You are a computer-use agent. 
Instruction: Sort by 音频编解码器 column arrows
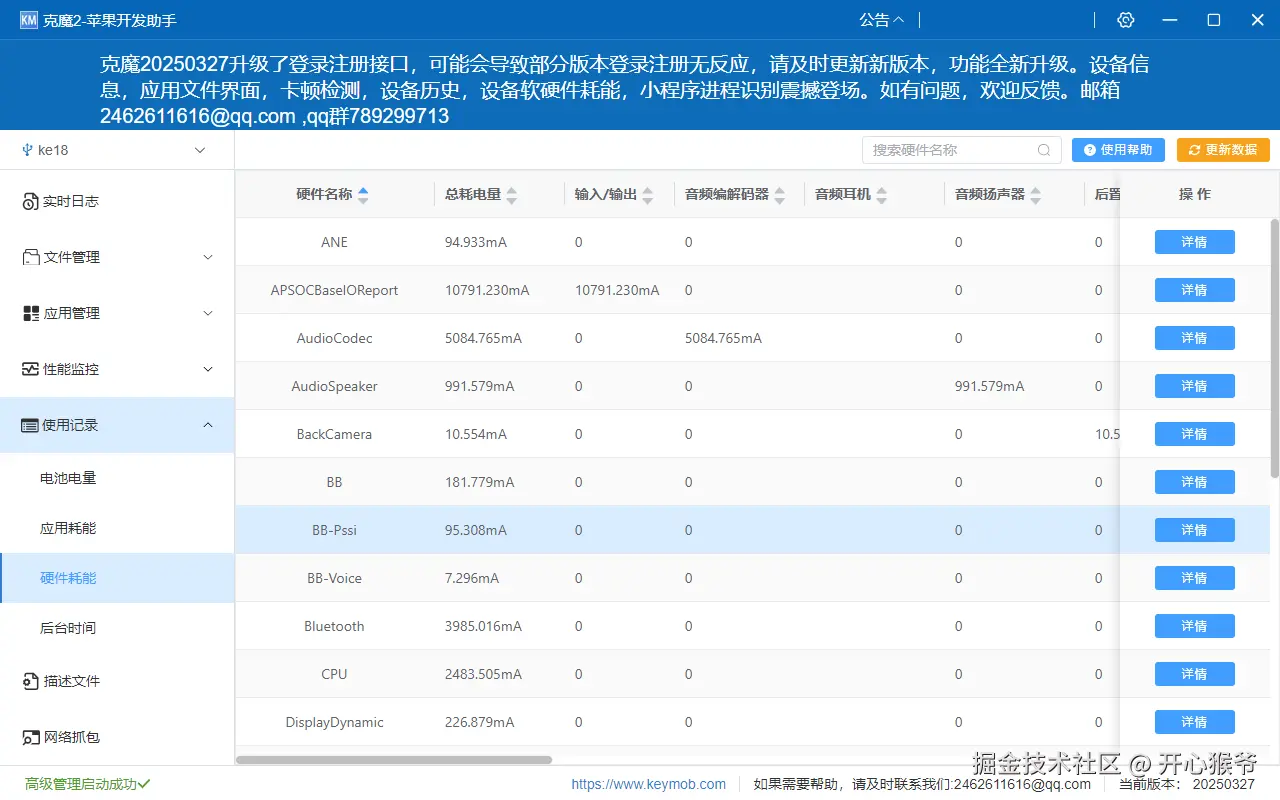point(780,195)
